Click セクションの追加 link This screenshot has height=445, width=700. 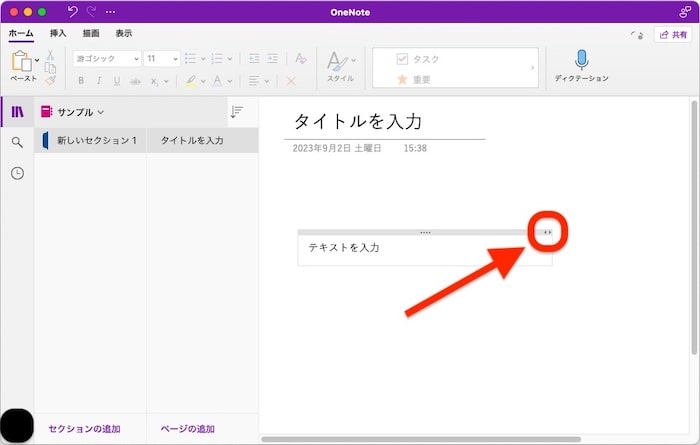84,429
